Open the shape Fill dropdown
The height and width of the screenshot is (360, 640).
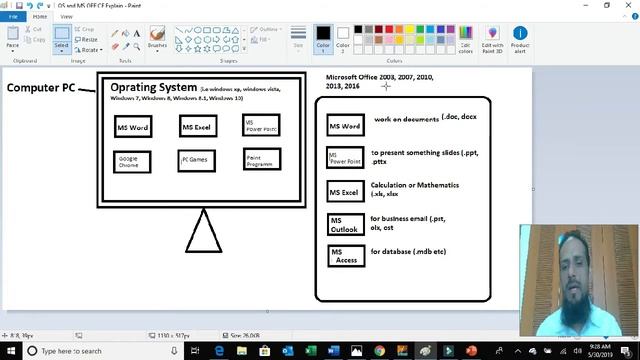tap(261, 40)
